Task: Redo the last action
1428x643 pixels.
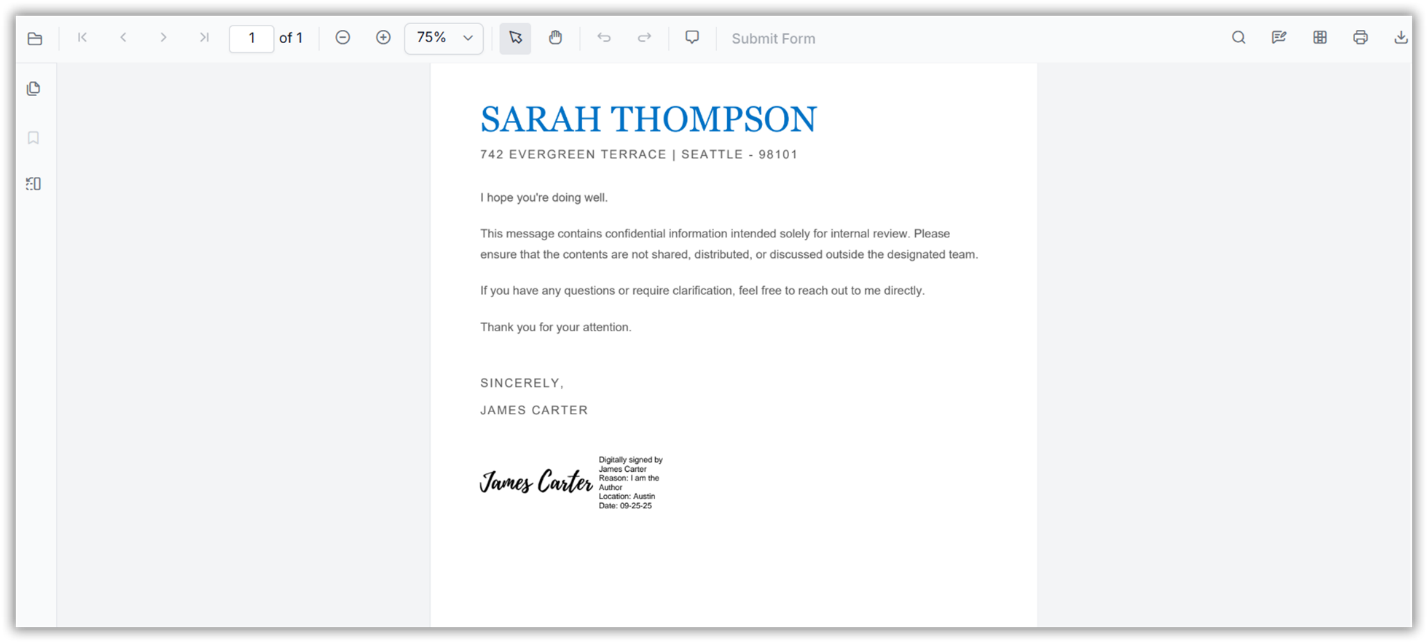Action: click(x=643, y=37)
